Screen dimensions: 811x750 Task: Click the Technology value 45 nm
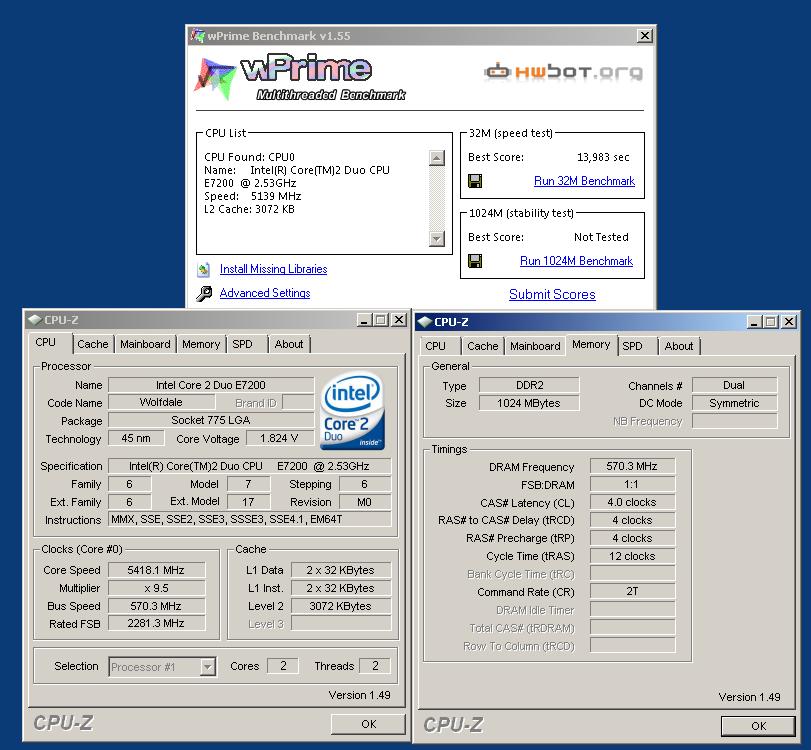click(136, 438)
